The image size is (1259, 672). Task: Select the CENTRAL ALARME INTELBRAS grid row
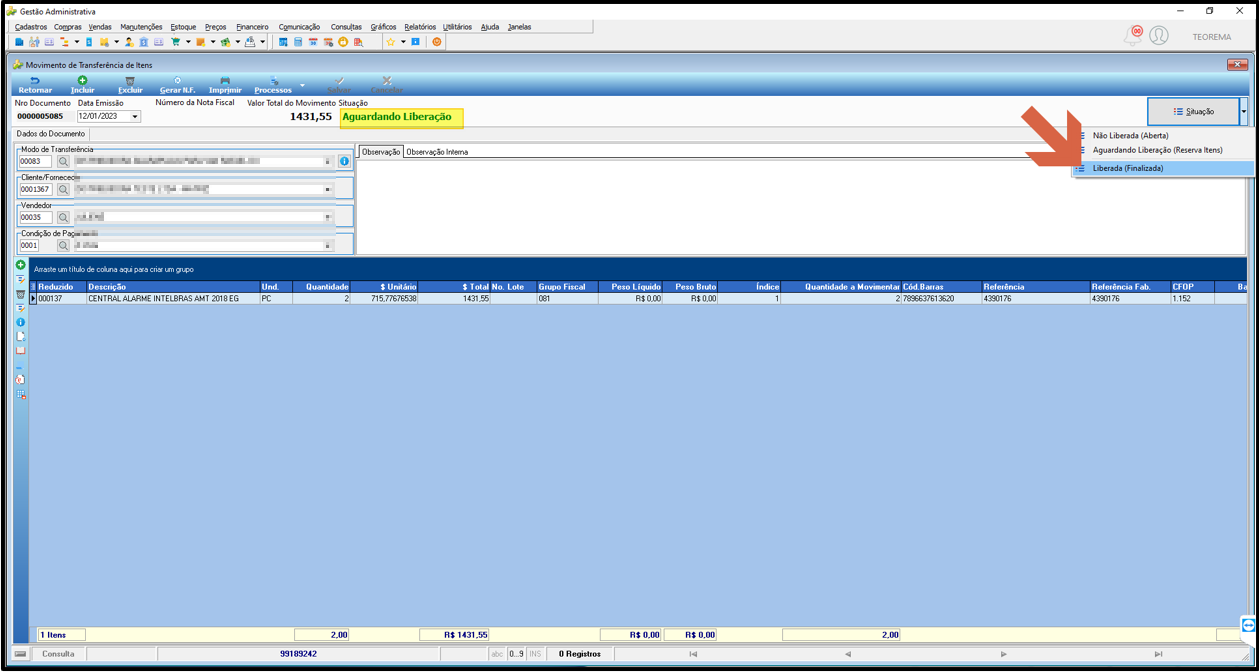pyautogui.click(x=639, y=299)
